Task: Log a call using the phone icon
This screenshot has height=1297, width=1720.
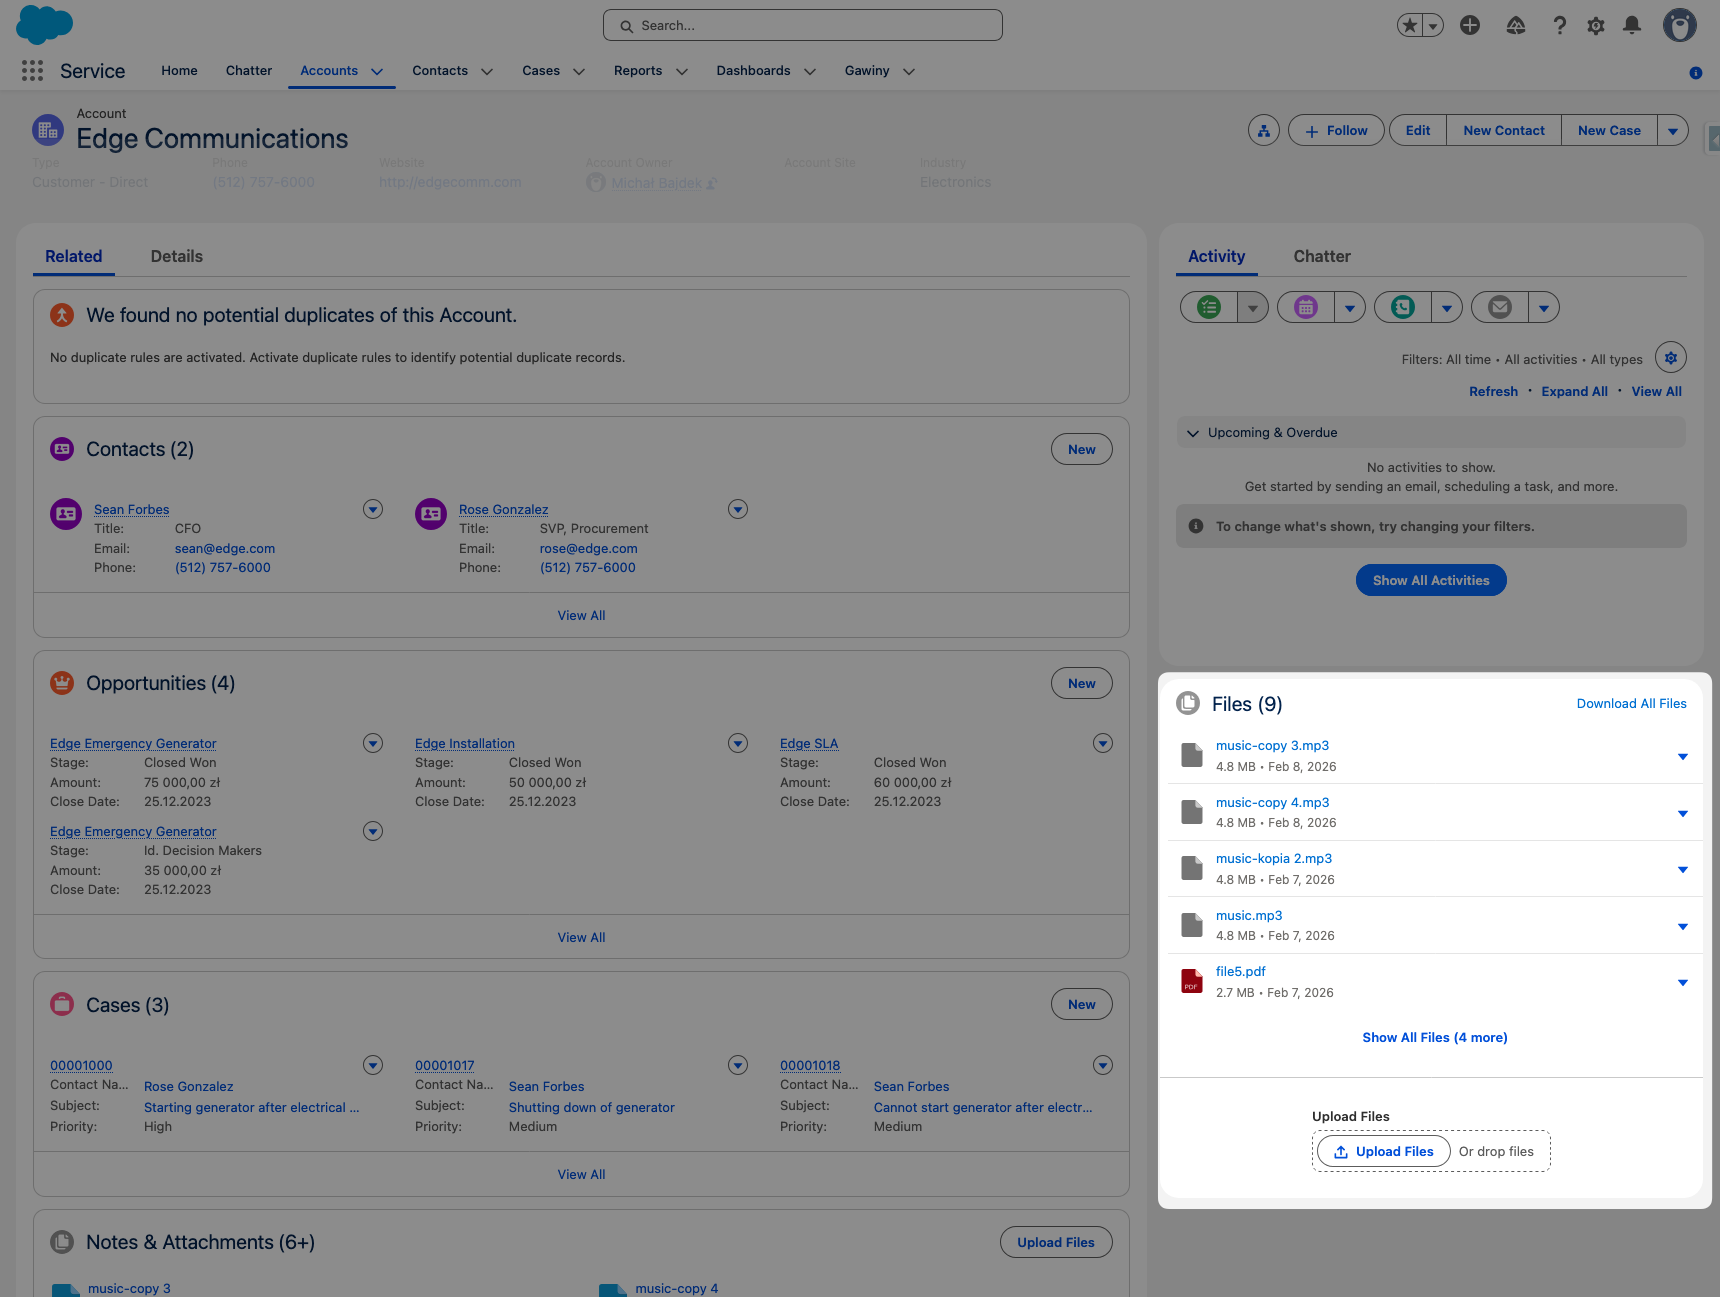Action: (1402, 307)
